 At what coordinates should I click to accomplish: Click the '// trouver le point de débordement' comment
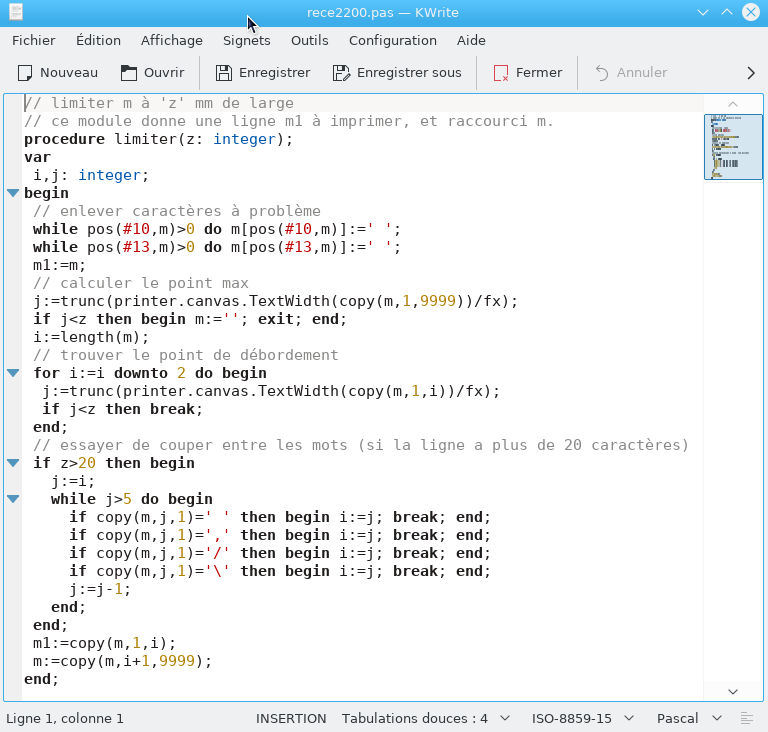click(x=186, y=355)
